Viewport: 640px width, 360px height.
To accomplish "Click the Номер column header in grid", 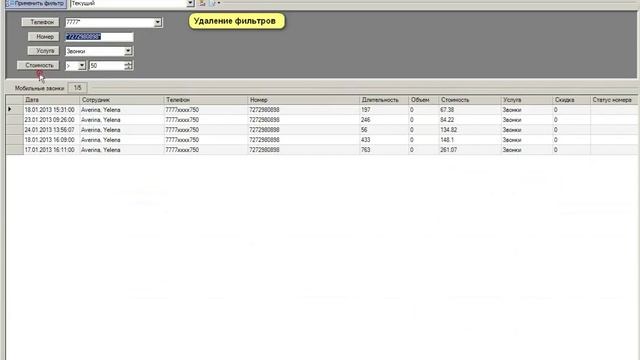I will [x=304, y=100].
